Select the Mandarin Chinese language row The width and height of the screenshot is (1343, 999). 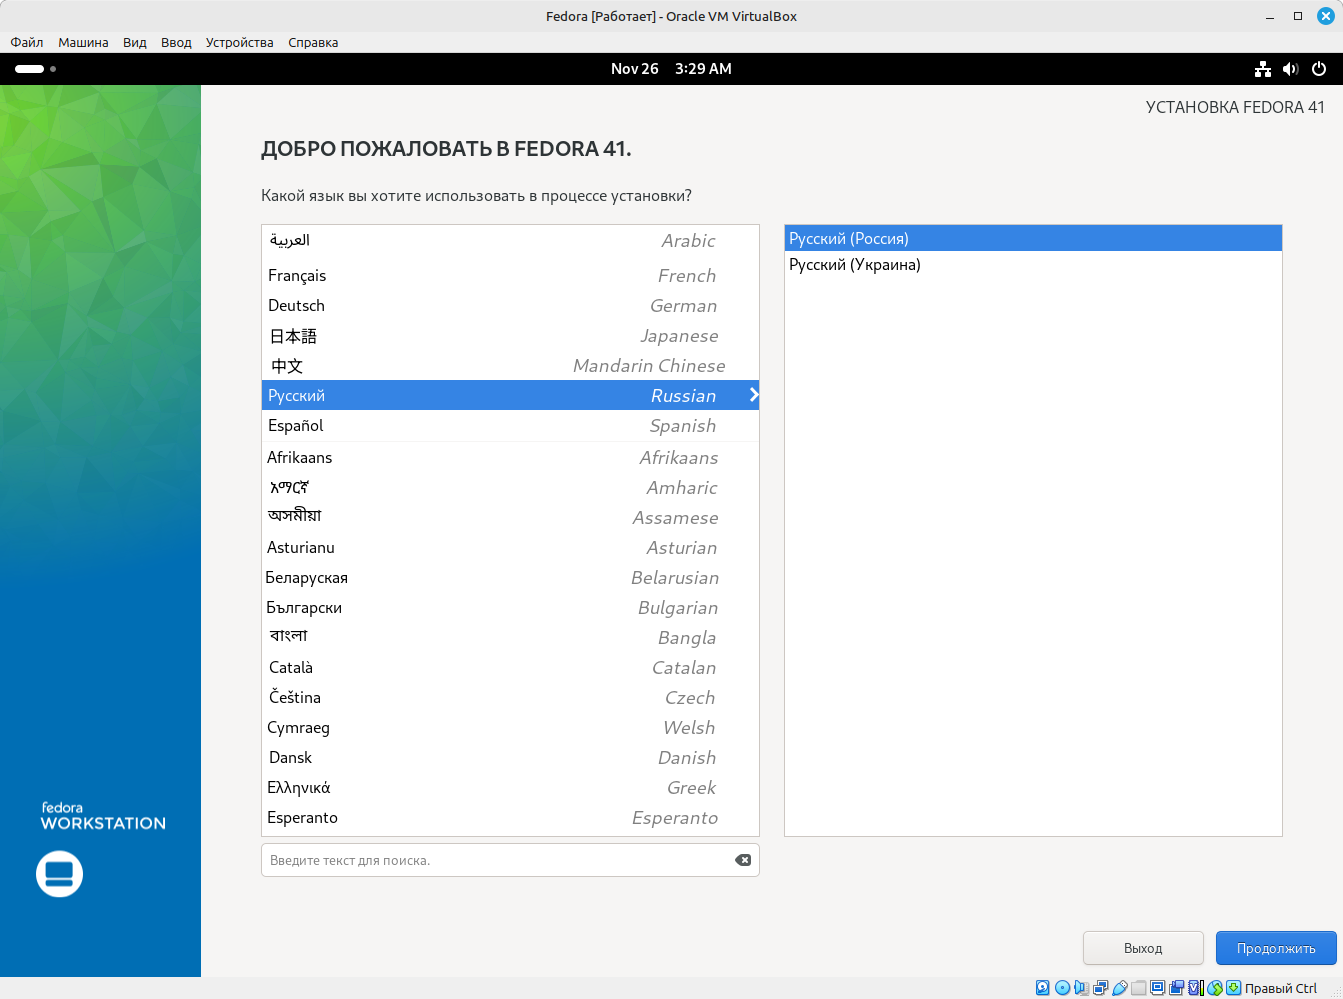click(x=510, y=365)
